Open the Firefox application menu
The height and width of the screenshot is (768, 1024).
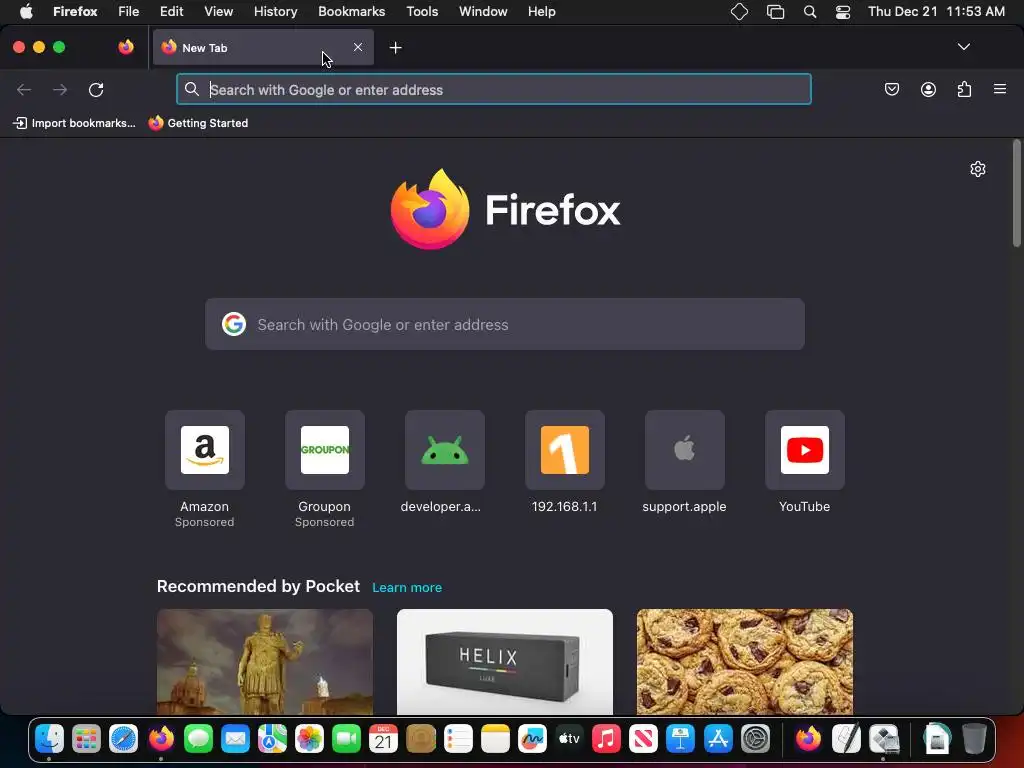pos(75,11)
